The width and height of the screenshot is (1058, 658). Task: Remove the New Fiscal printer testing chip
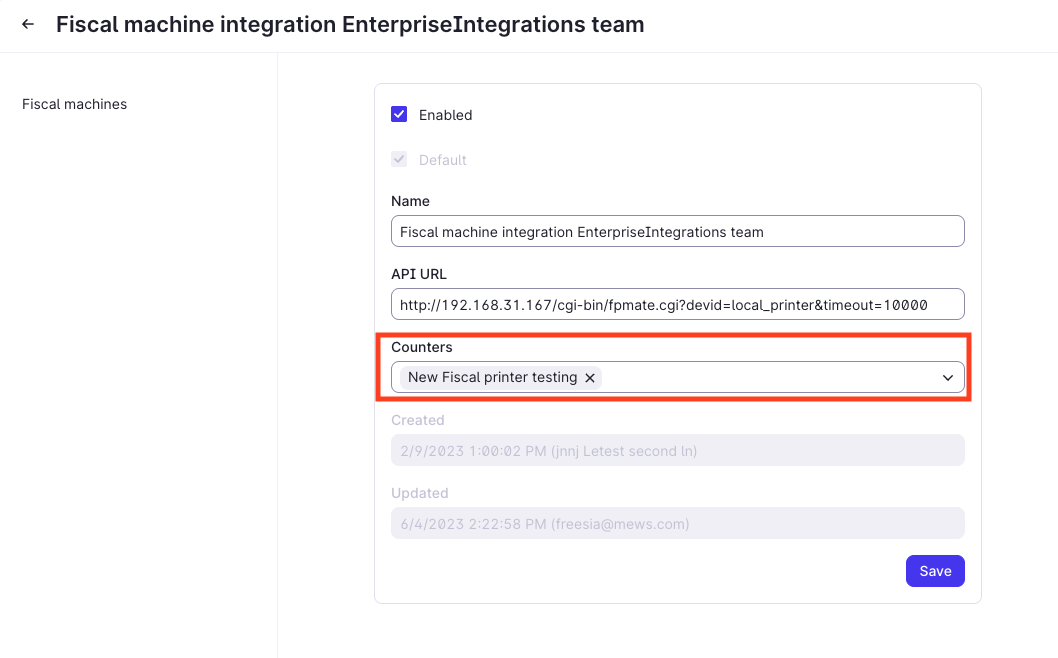click(590, 378)
